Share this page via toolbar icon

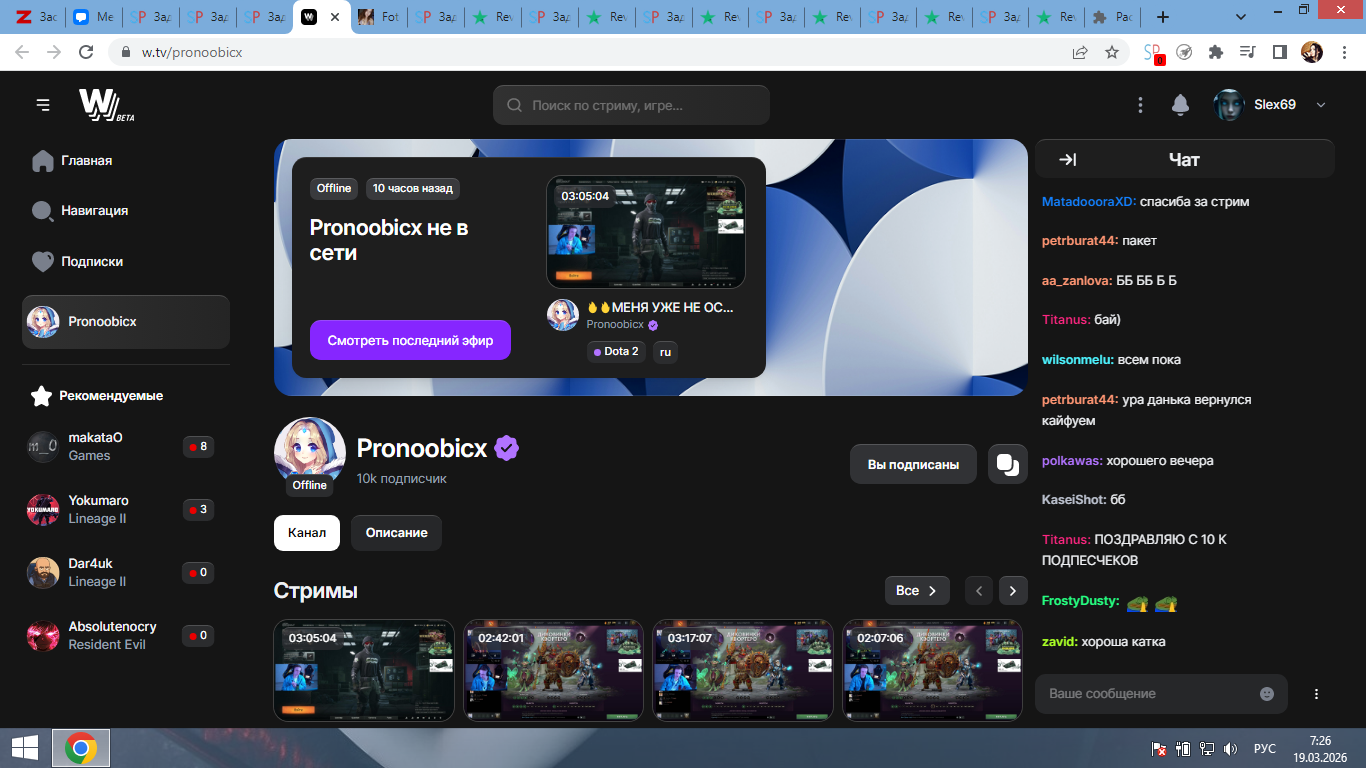point(1080,52)
